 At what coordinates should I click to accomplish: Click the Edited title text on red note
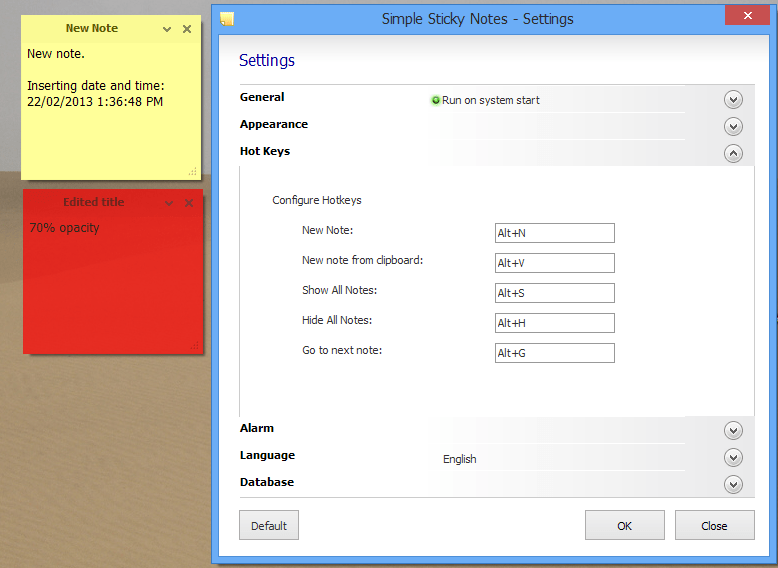click(94, 202)
